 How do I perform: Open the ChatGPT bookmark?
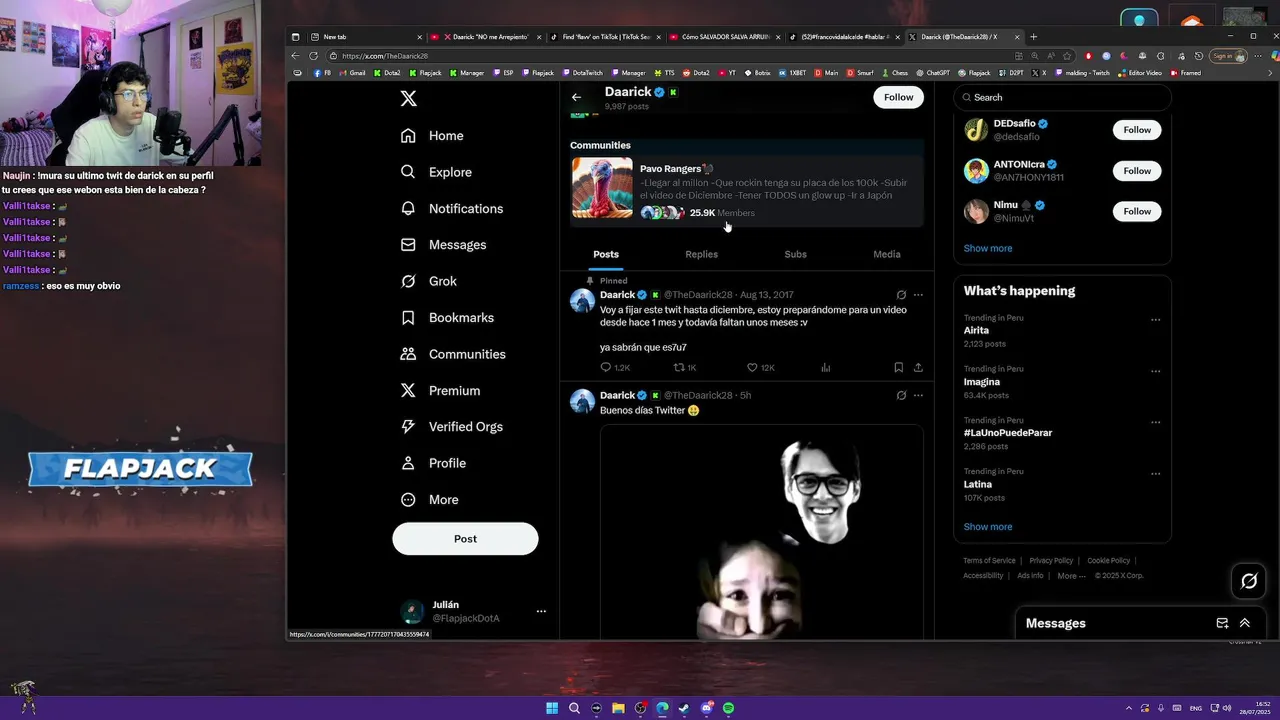click(933, 73)
